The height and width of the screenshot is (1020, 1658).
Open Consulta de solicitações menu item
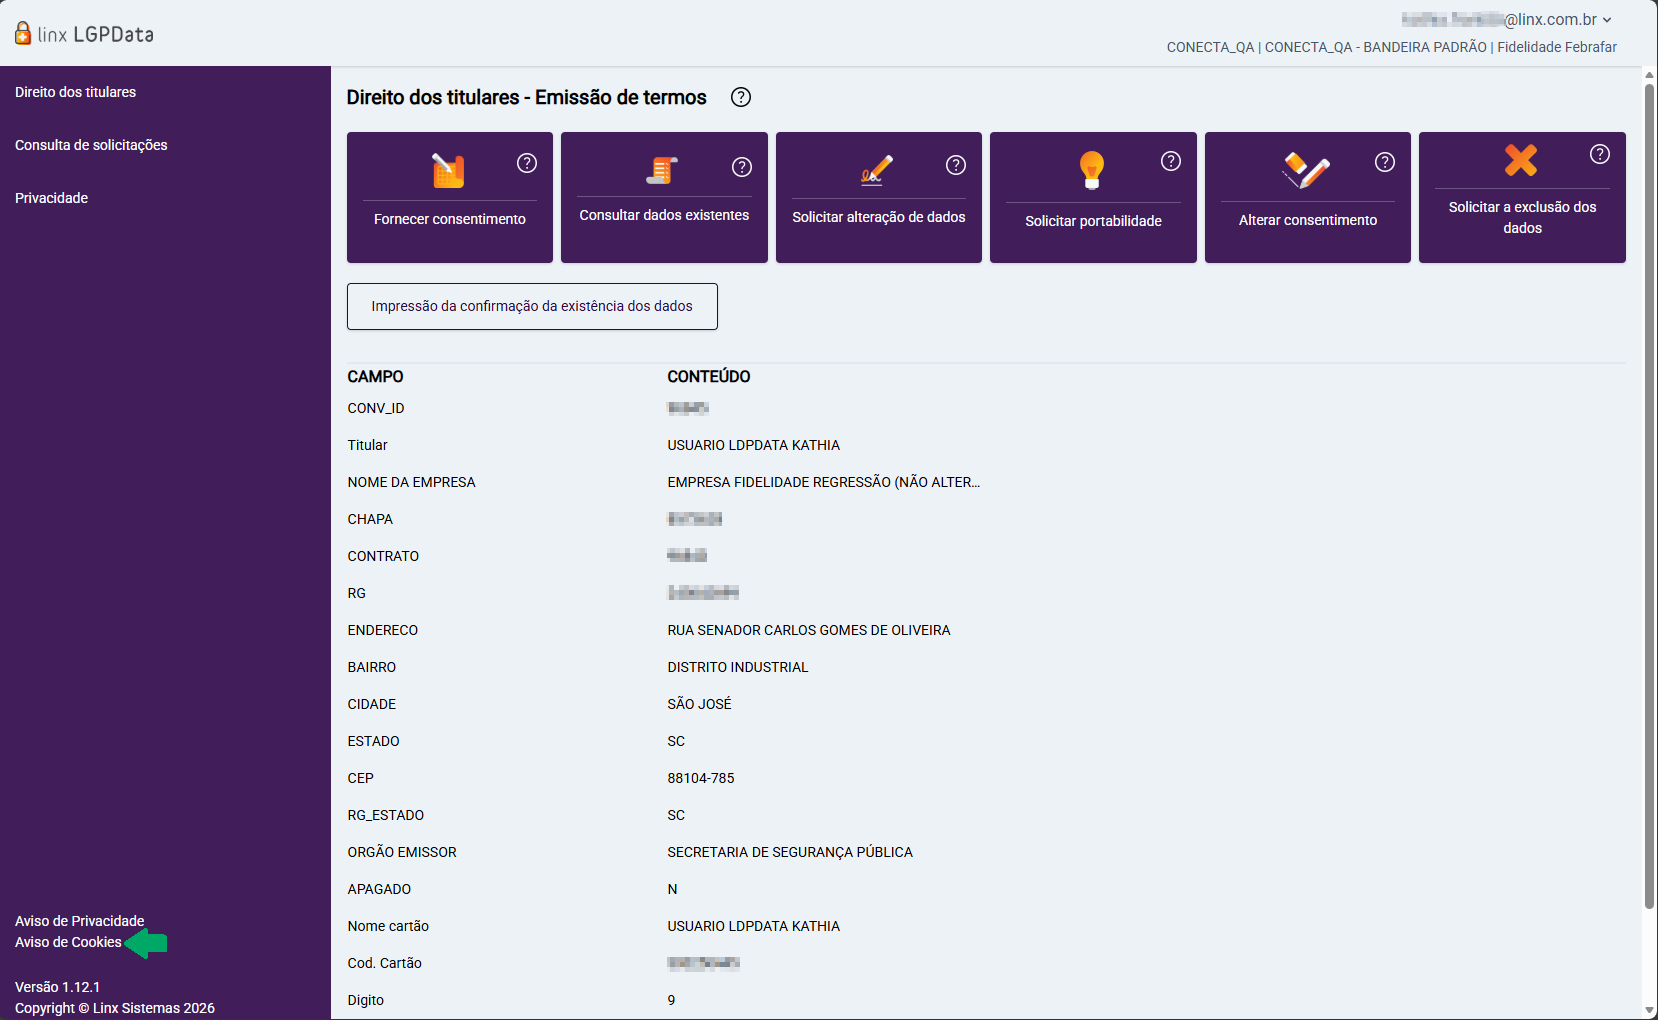(x=91, y=145)
